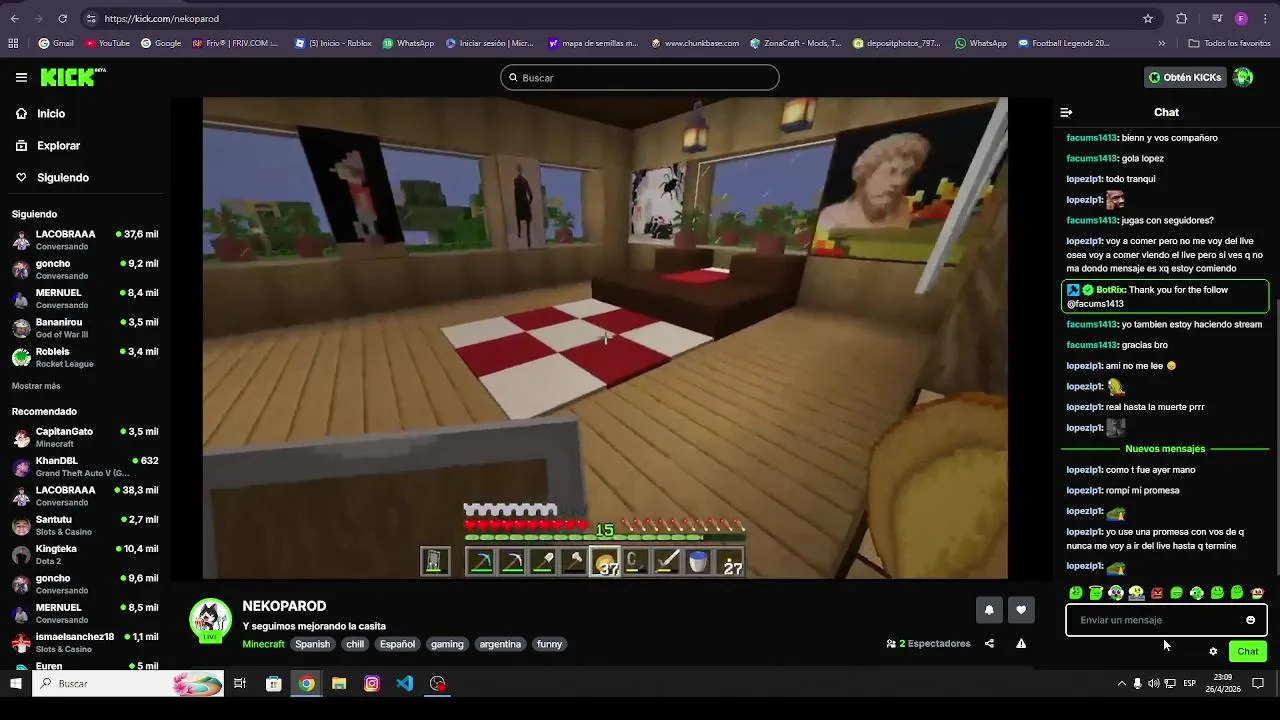Reload the page

click(62, 18)
